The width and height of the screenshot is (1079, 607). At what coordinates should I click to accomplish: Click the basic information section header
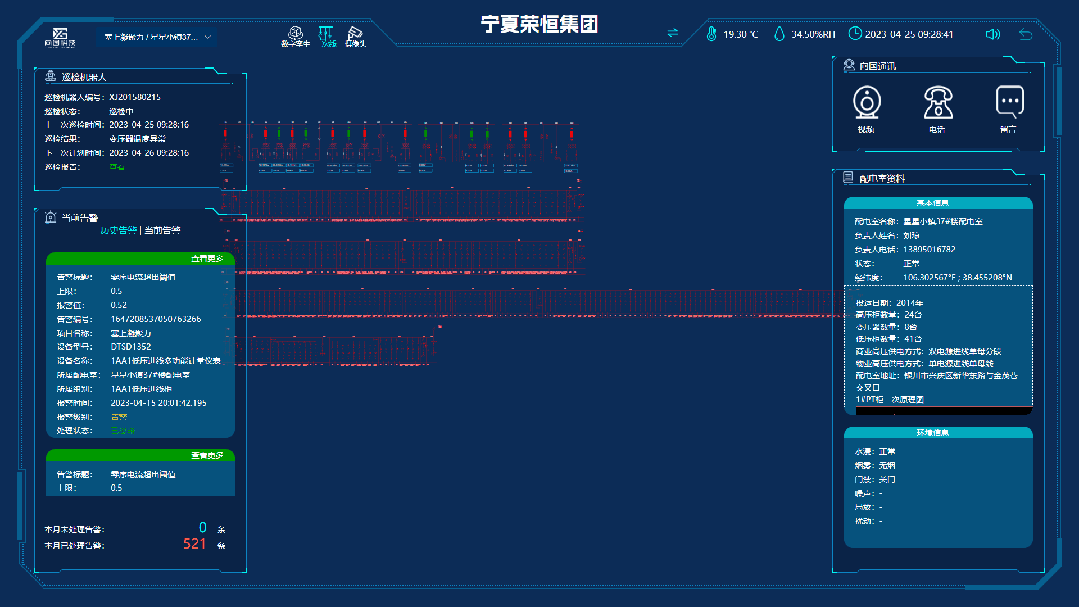[x=938, y=203]
